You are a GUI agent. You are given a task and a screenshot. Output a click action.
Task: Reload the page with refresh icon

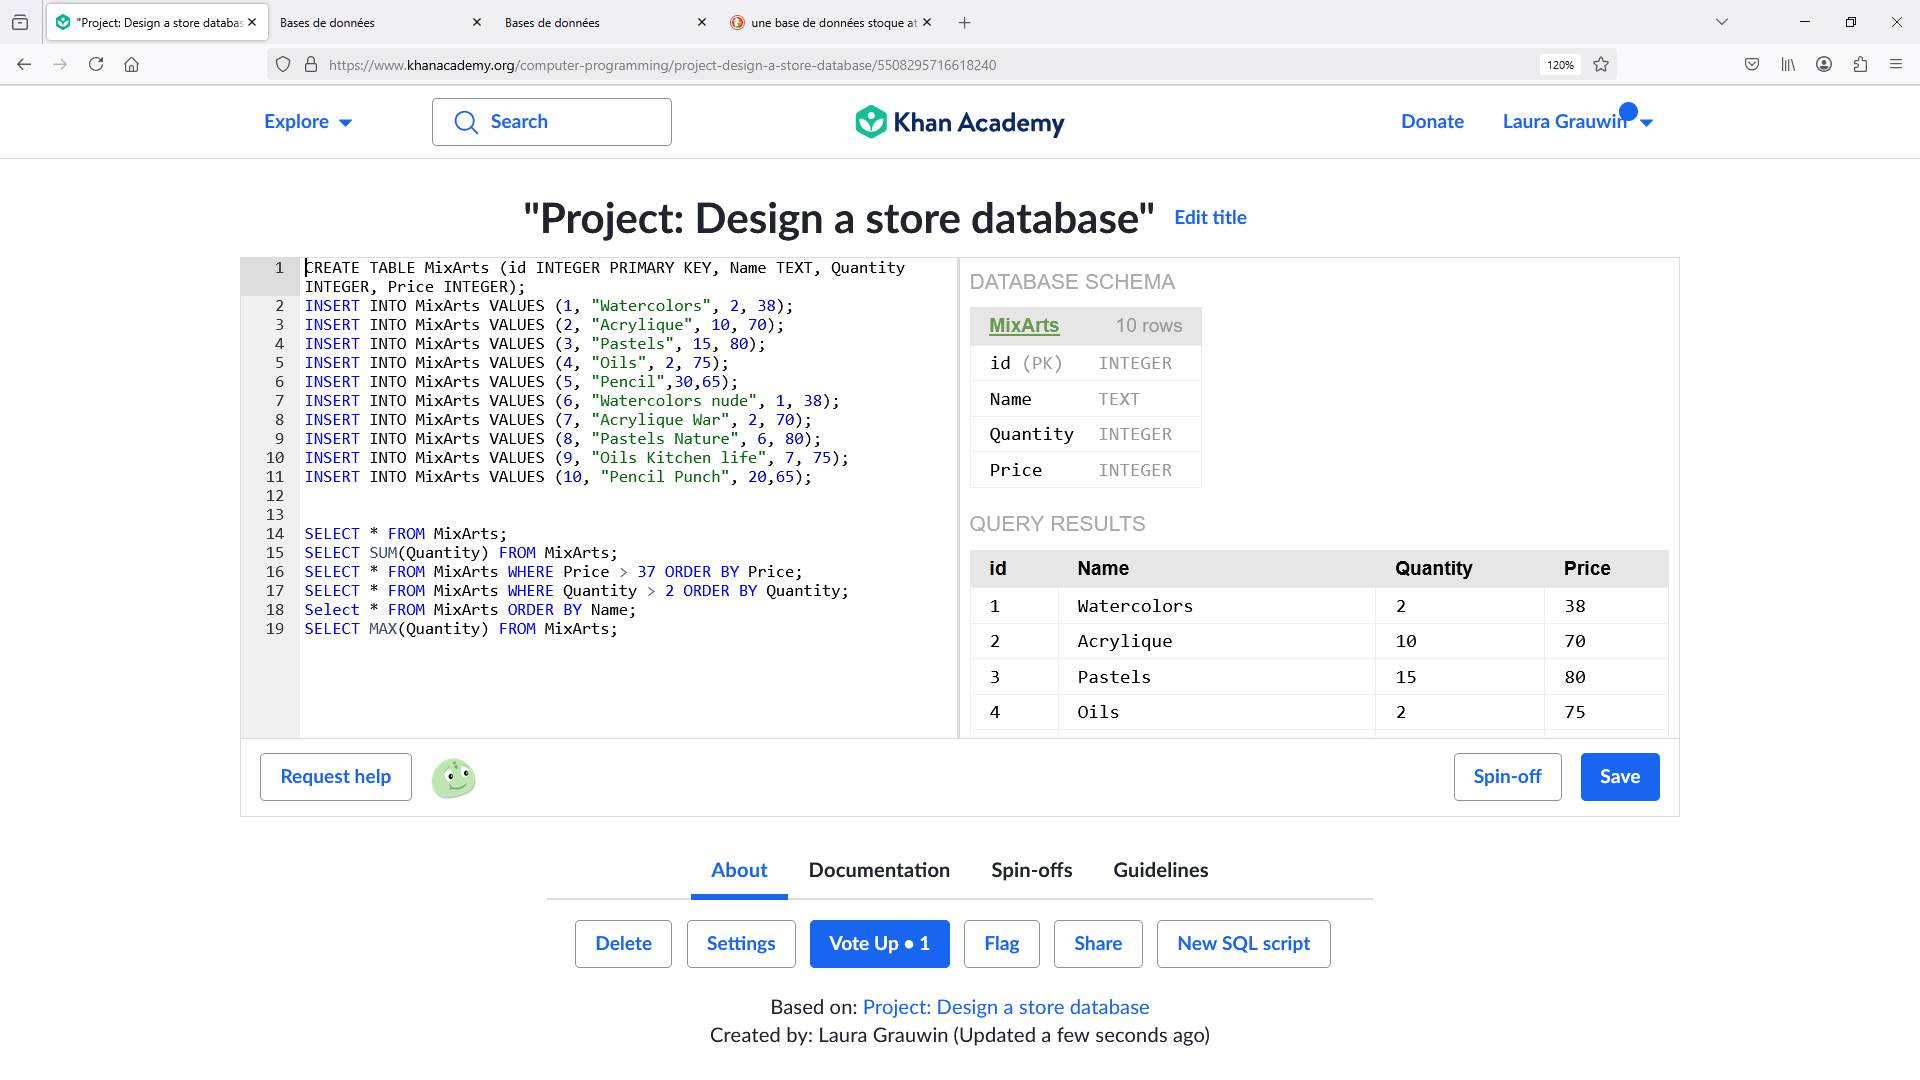[96, 64]
